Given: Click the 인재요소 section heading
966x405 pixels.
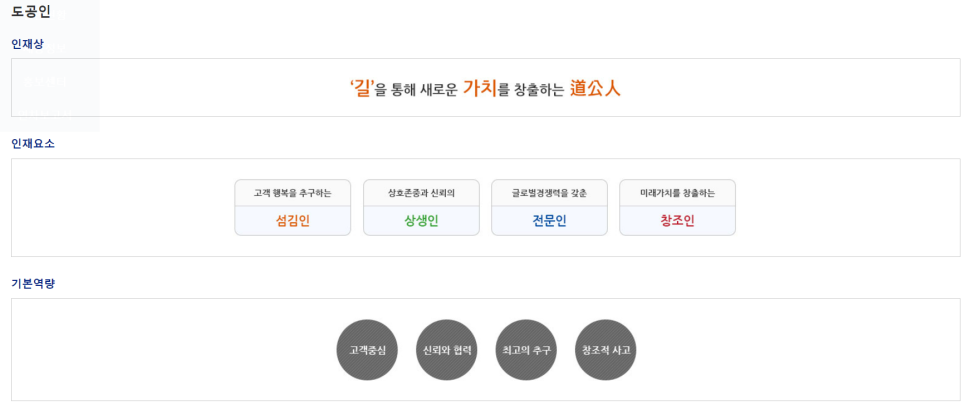Looking at the screenshot, I should (x=33, y=144).
